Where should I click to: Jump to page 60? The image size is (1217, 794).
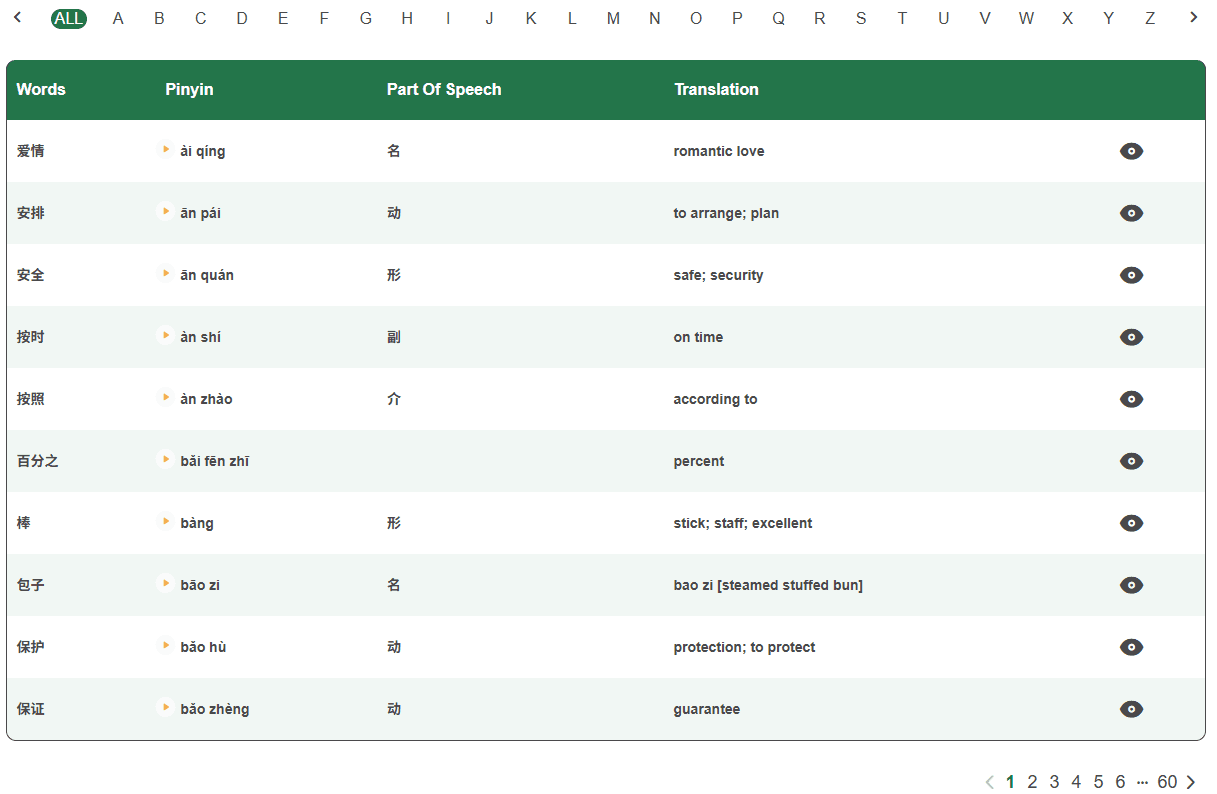(x=1167, y=782)
